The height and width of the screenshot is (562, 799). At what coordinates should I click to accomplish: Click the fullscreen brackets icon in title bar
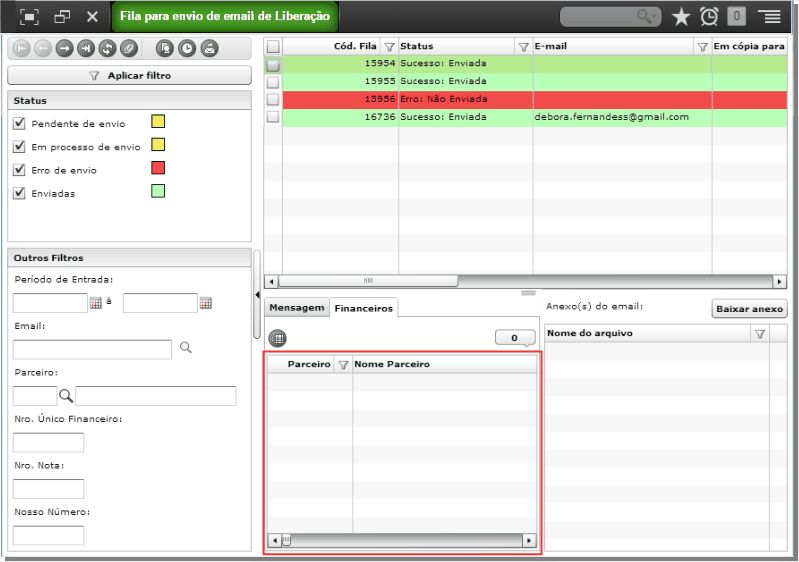click(x=29, y=17)
